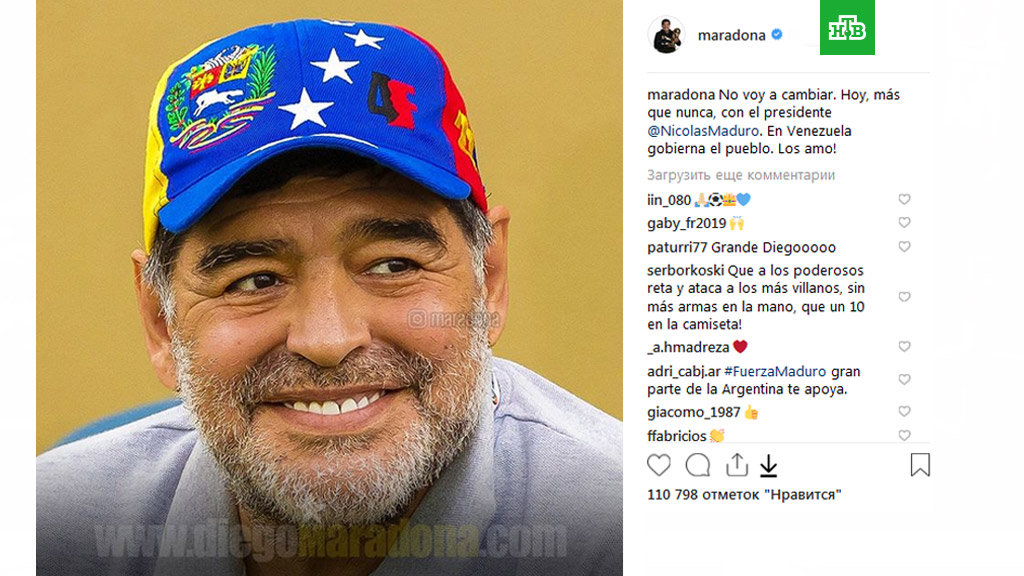Save post with the bookmark icon
The width and height of the screenshot is (1024, 576).
920,465
